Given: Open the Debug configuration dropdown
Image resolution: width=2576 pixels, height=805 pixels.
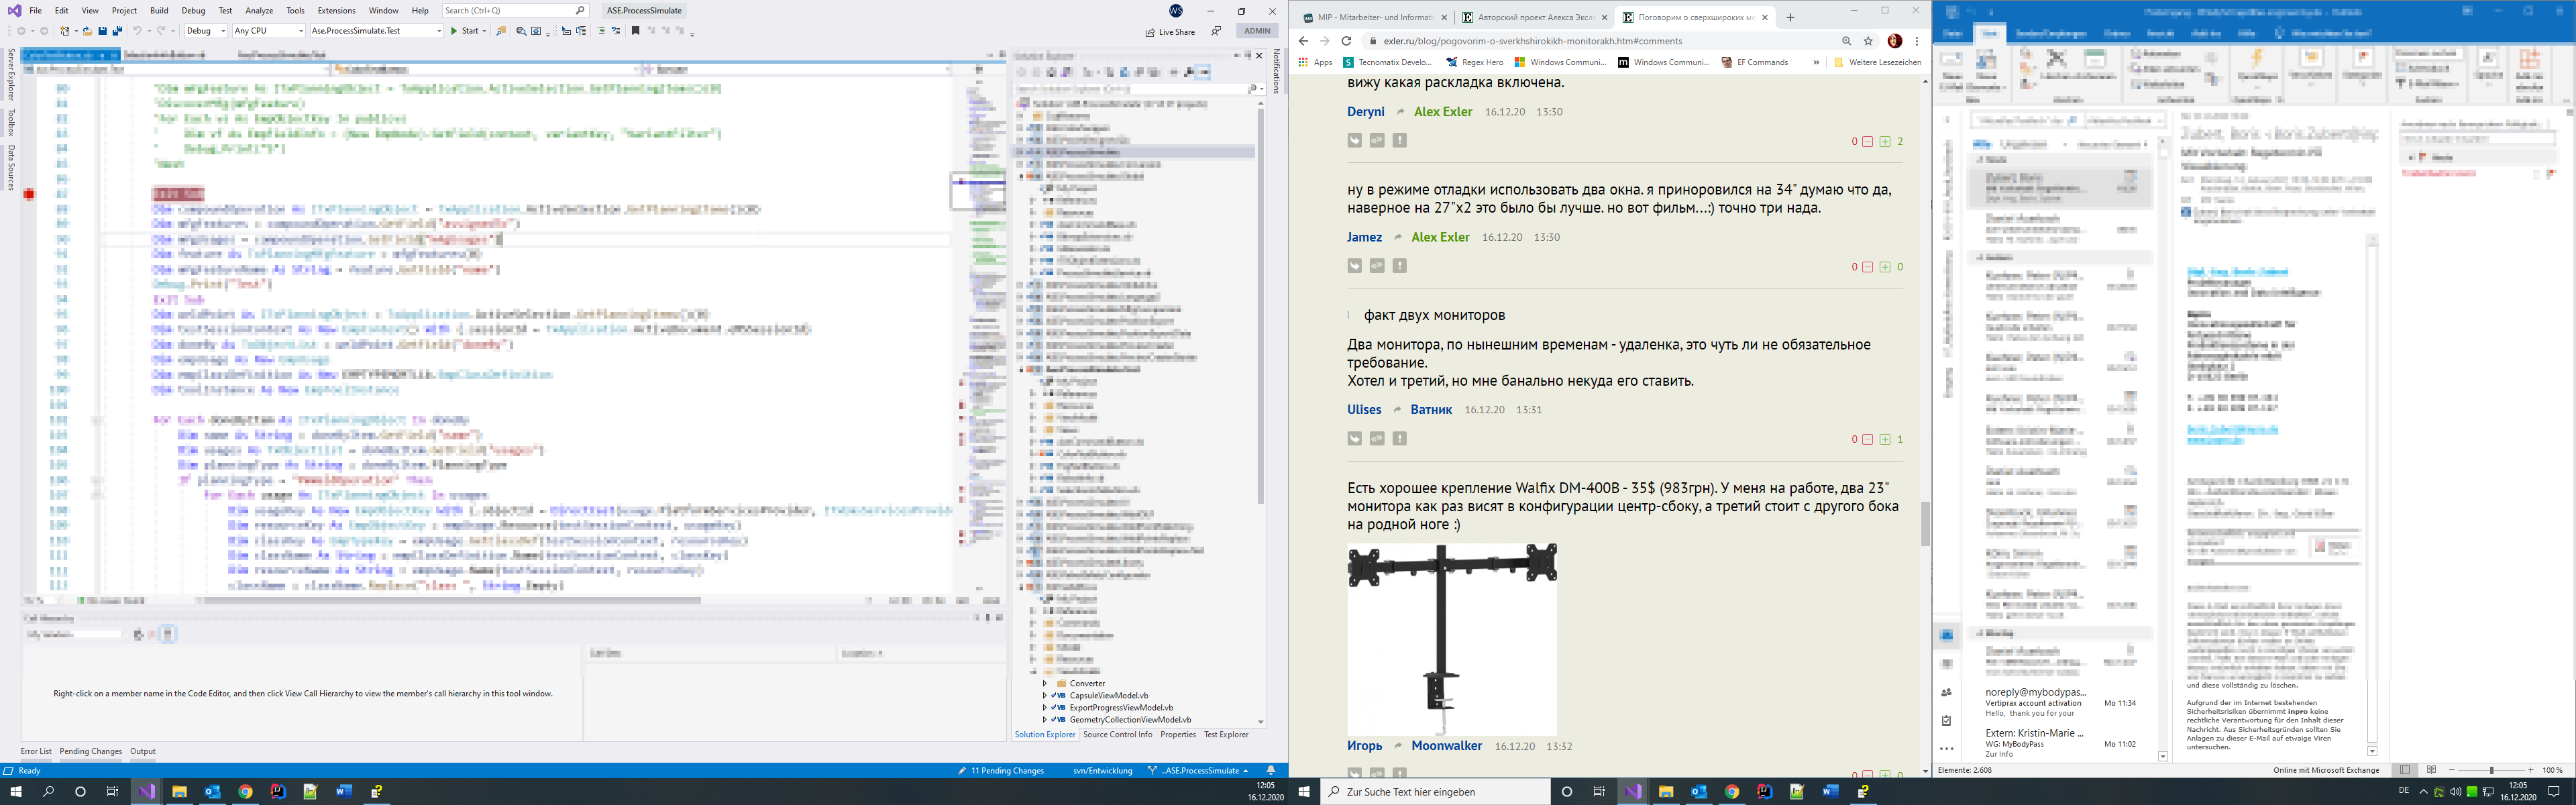Looking at the screenshot, I should pos(206,31).
